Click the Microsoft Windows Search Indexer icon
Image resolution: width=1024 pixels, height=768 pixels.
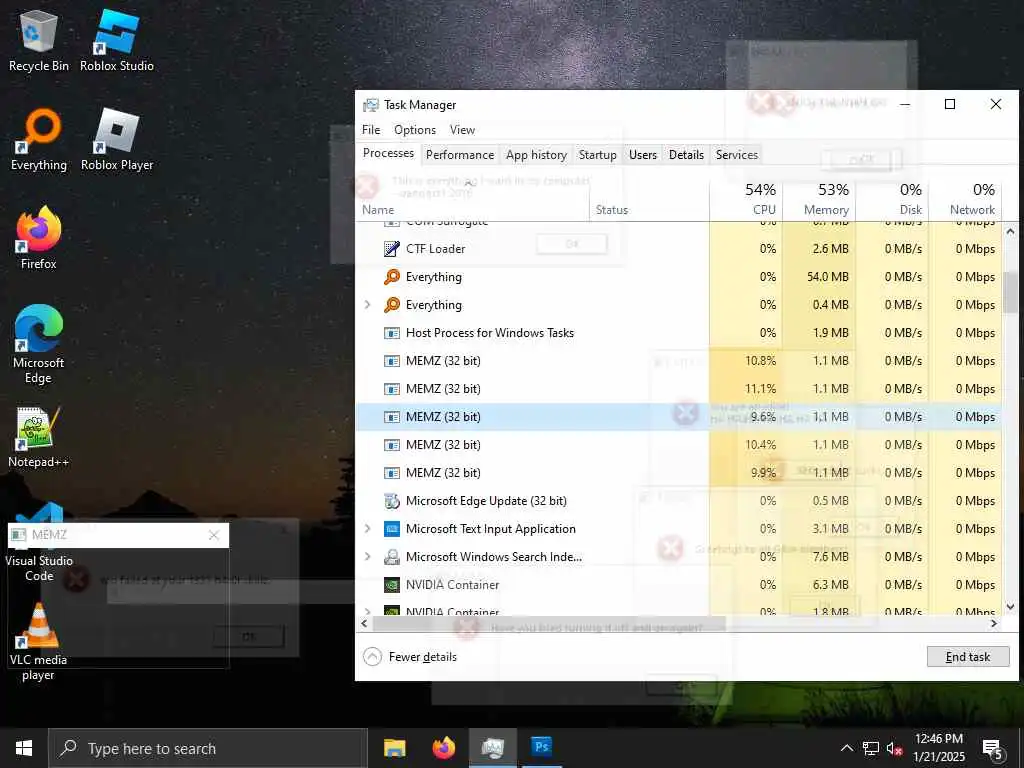click(x=392, y=557)
